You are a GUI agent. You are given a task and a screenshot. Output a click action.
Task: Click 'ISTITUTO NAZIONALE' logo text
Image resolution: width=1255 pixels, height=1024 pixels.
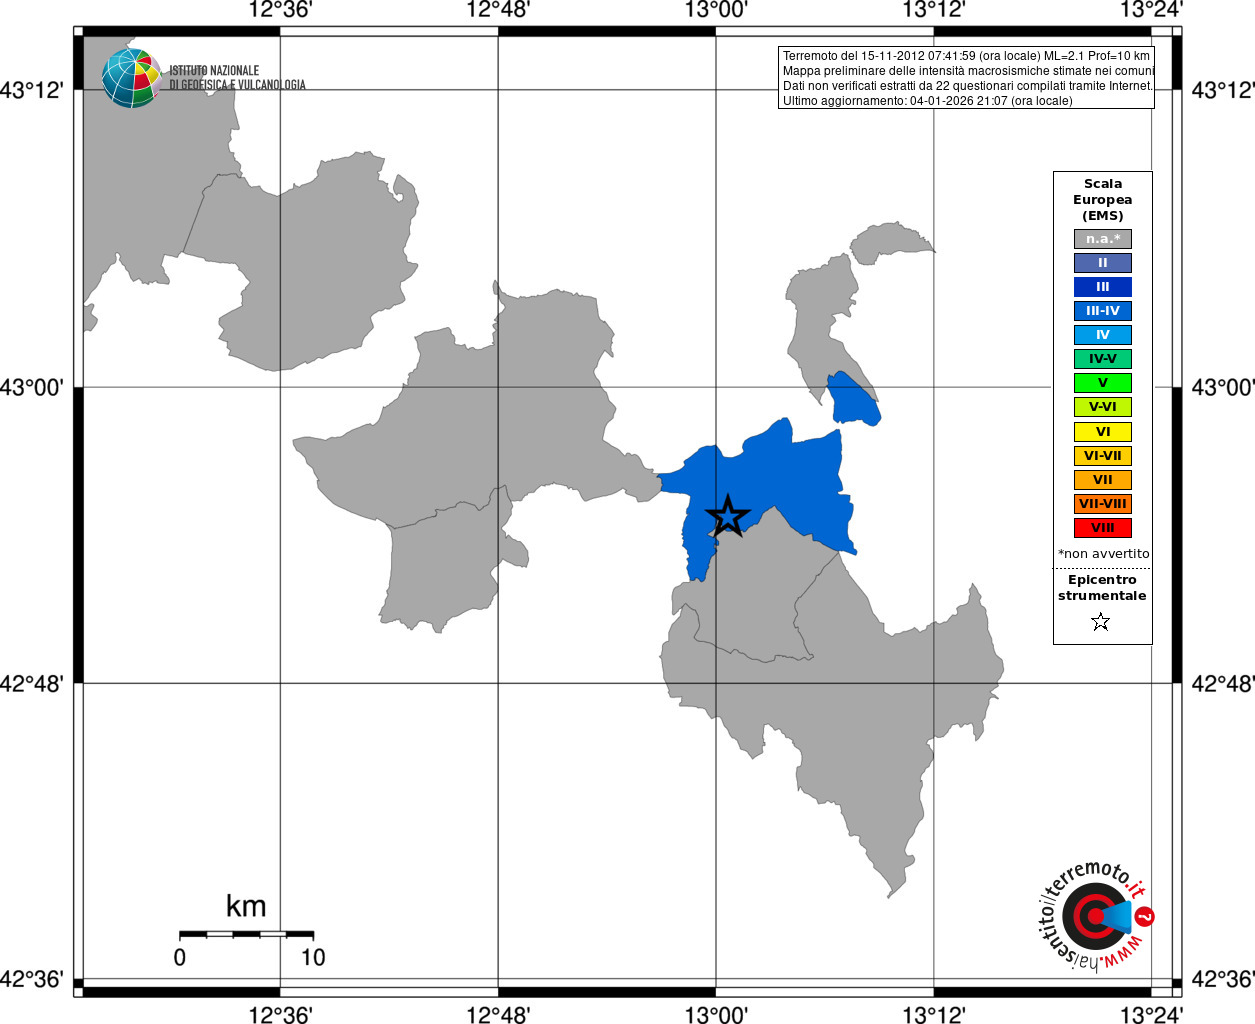(x=214, y=71)
